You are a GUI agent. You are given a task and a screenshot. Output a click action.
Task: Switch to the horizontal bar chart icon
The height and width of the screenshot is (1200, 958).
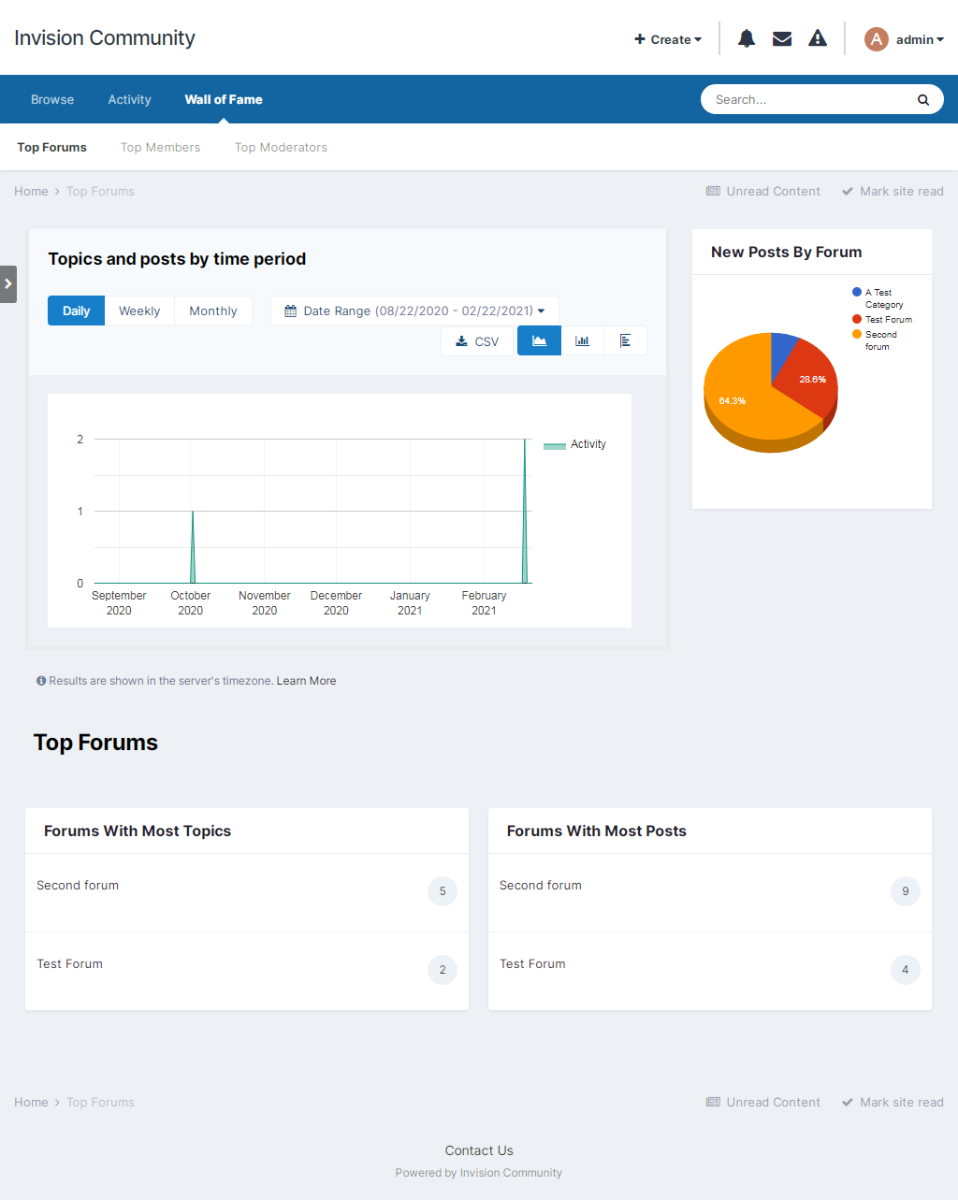coord(625,341)
